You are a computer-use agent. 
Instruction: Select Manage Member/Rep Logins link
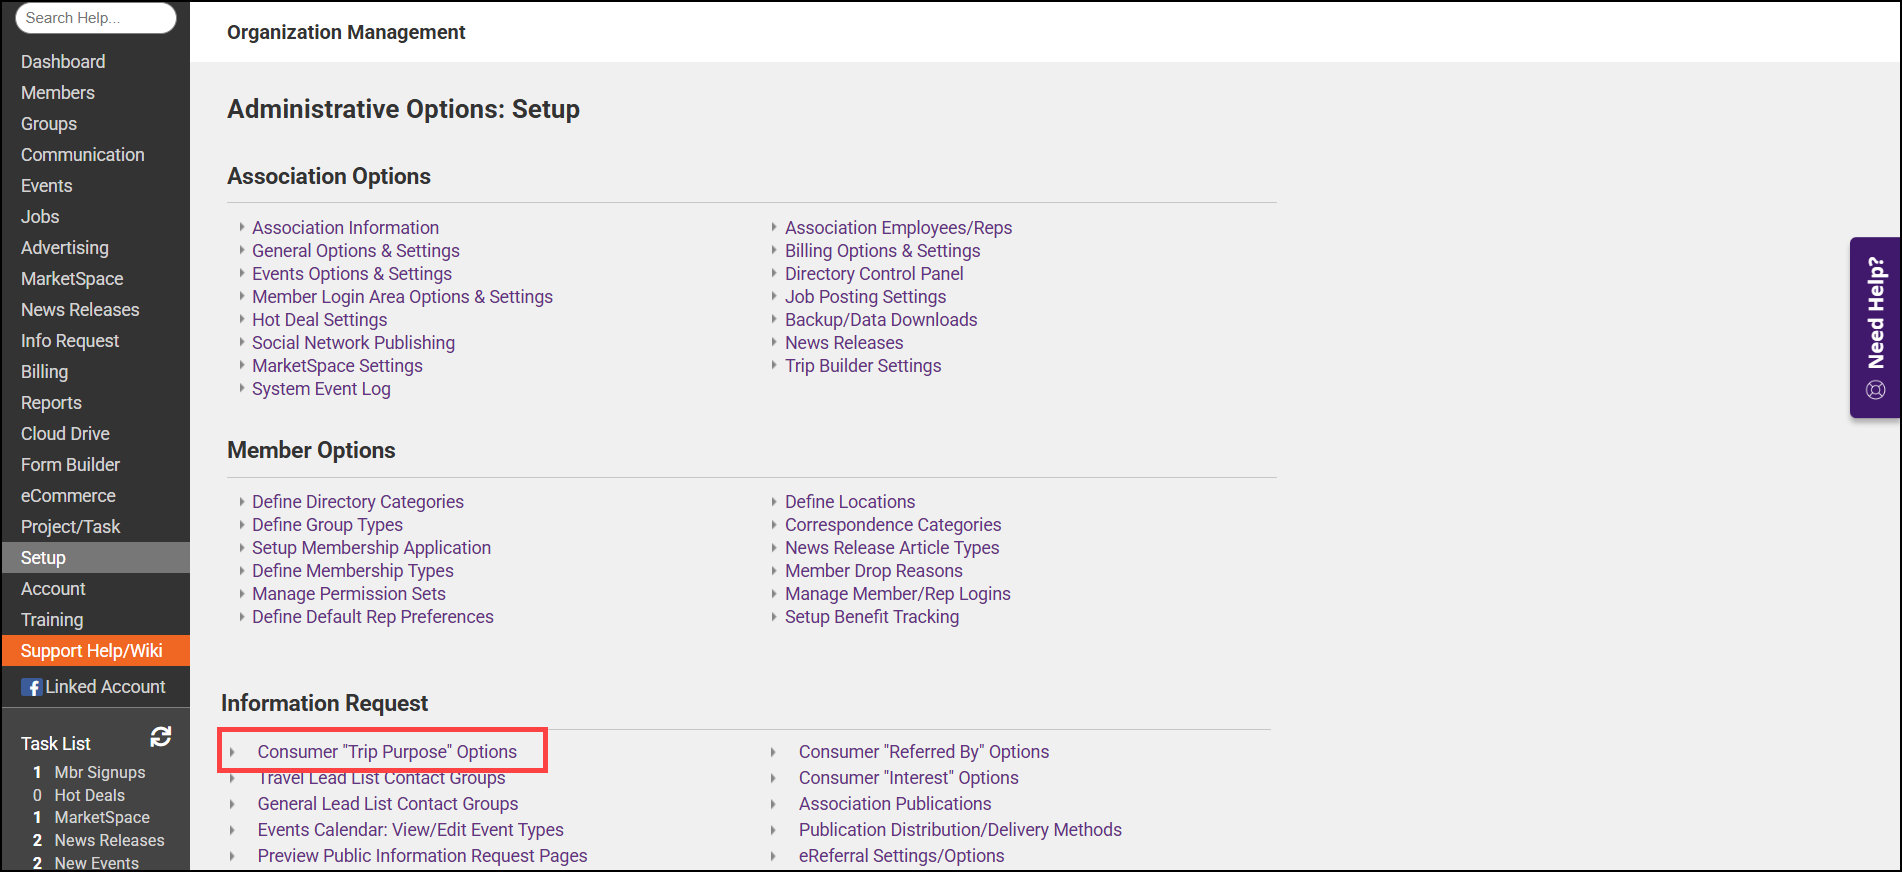pyautogui.click(x=897, y=594)
